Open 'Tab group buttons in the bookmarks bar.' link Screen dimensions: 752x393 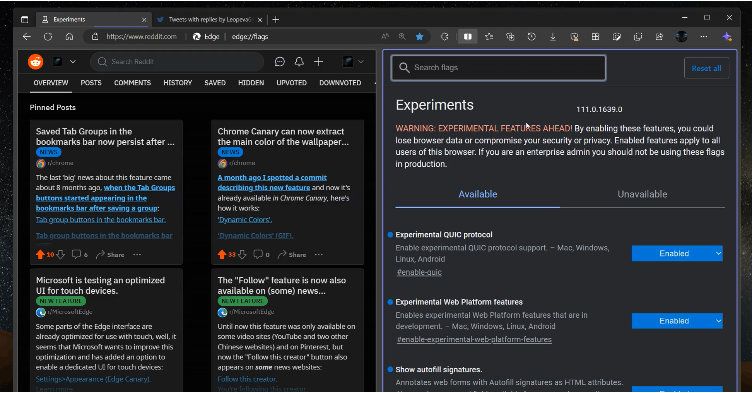coord(101,220)
